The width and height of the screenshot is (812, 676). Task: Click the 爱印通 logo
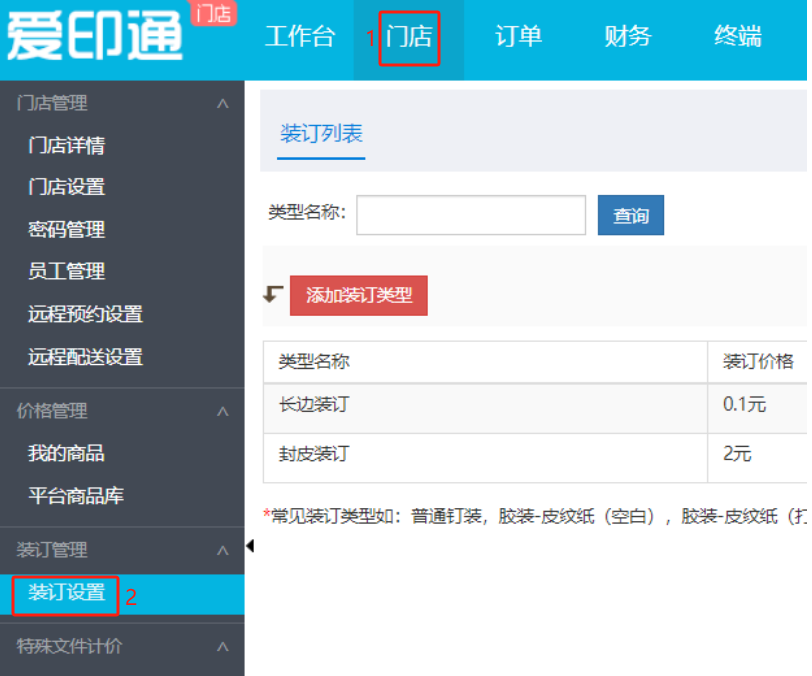pyautogui.click(x=95, y=38)
